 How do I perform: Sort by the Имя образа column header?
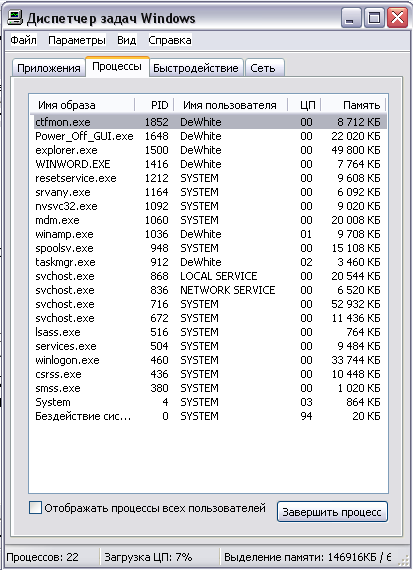click(82, 105)
